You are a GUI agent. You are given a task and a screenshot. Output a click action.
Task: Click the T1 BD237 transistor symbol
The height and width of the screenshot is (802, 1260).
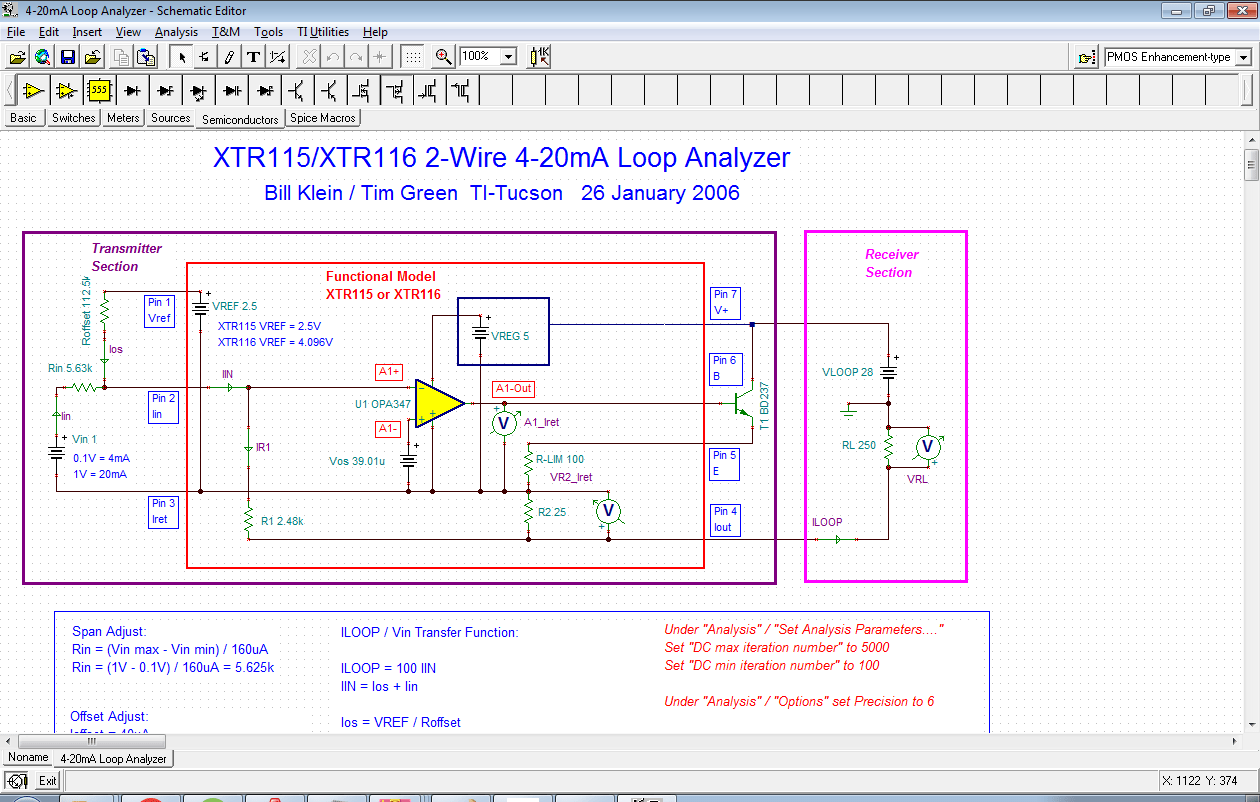pyautogui.click(x=745, y=404)
